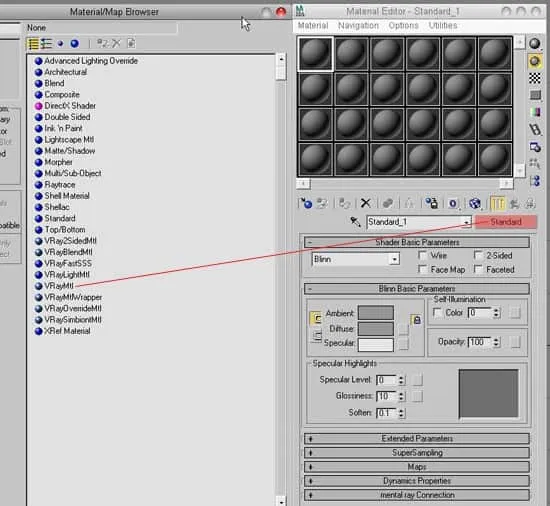Pick material from object eyedropper
This screenshot has height=506, width=550.
click(355, 222)
